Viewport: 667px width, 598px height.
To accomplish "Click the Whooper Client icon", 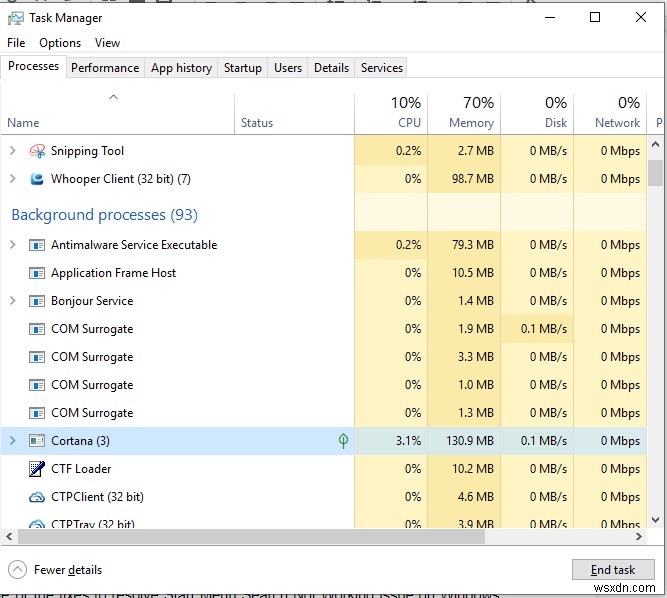I will (37, 179).
